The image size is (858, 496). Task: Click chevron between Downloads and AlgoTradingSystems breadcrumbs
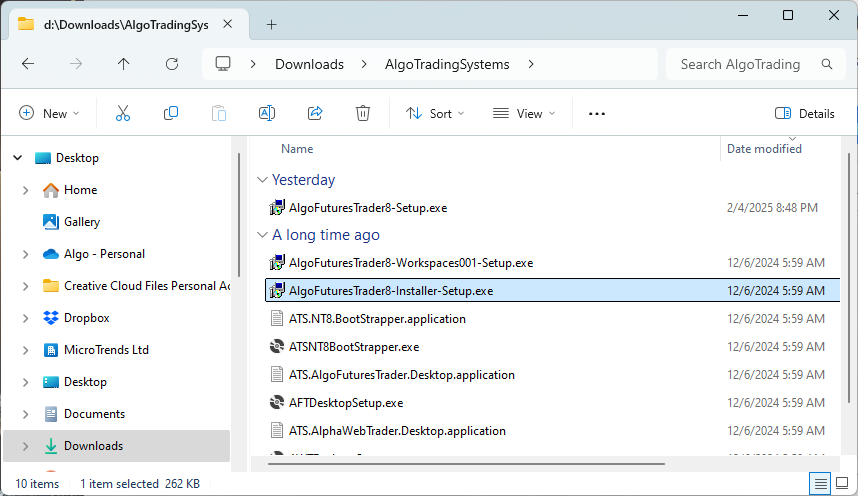(x=364, y=64)
